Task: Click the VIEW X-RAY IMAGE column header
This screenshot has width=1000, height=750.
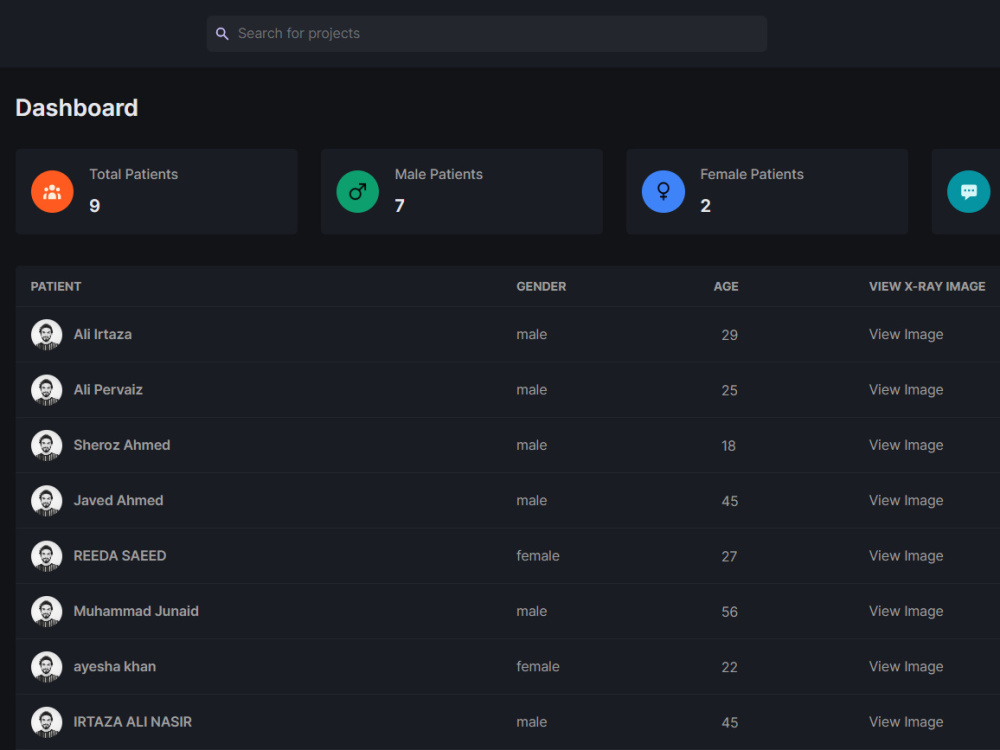Action: click(x=927, y=286)
